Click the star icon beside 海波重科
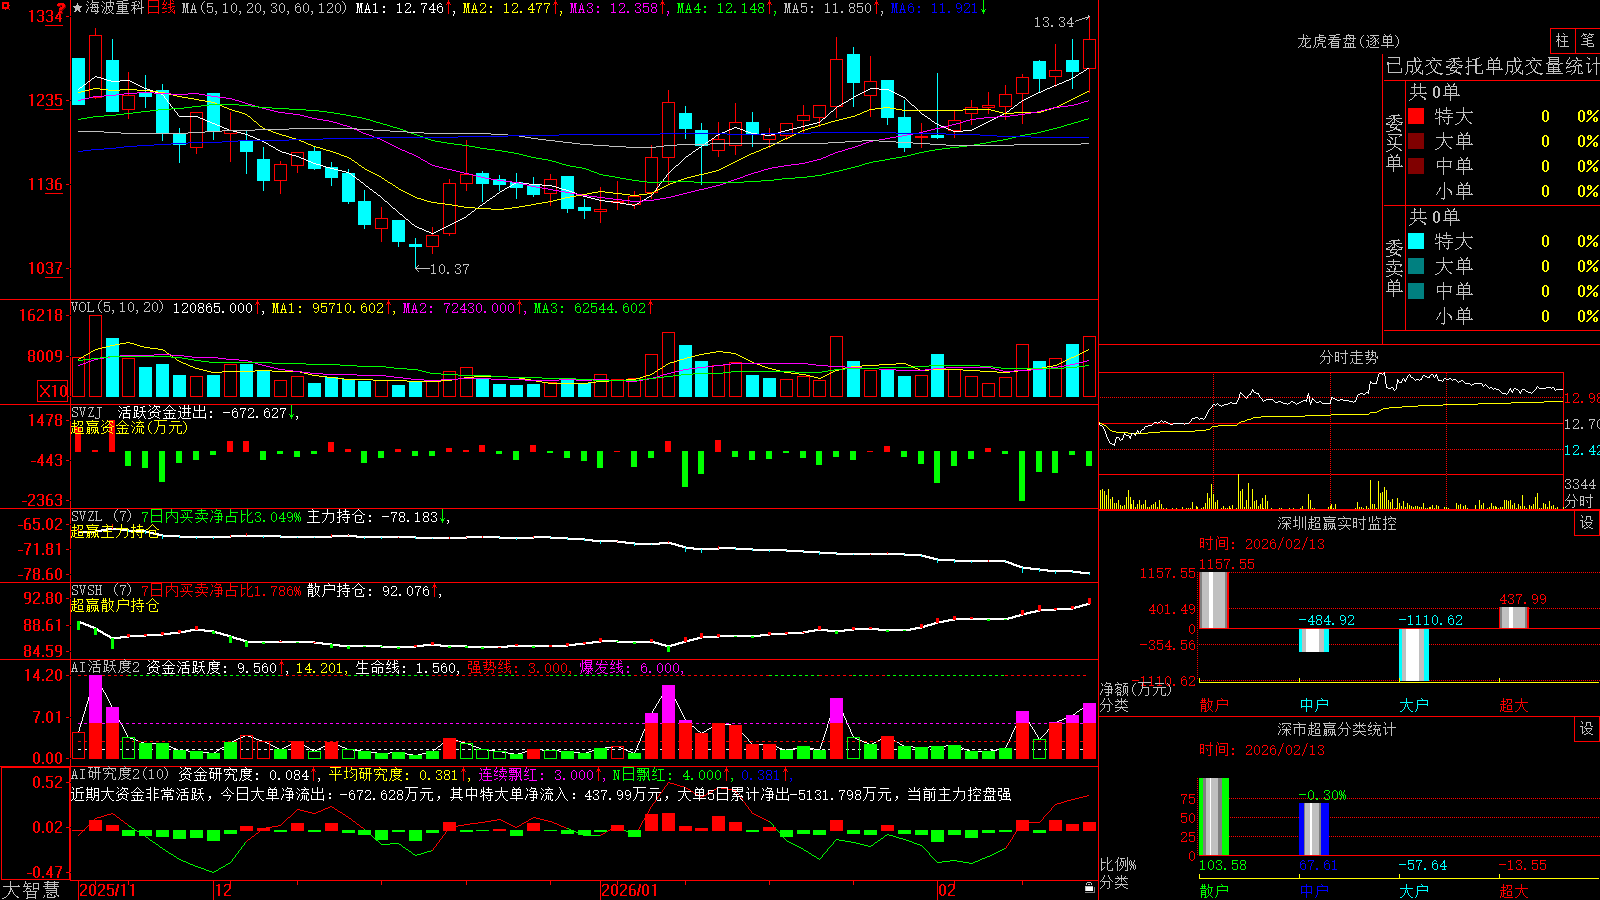The height and width of the screenshot is (900, 1600). [78, 8]
